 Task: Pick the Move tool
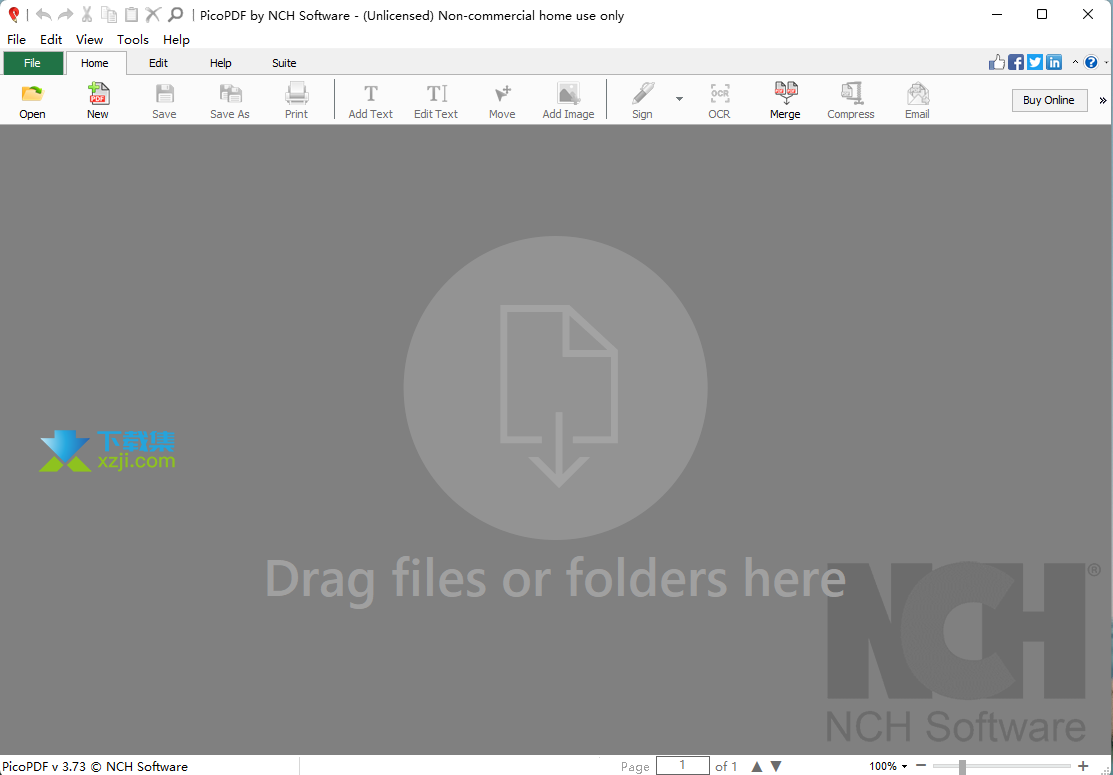point(502,100)
